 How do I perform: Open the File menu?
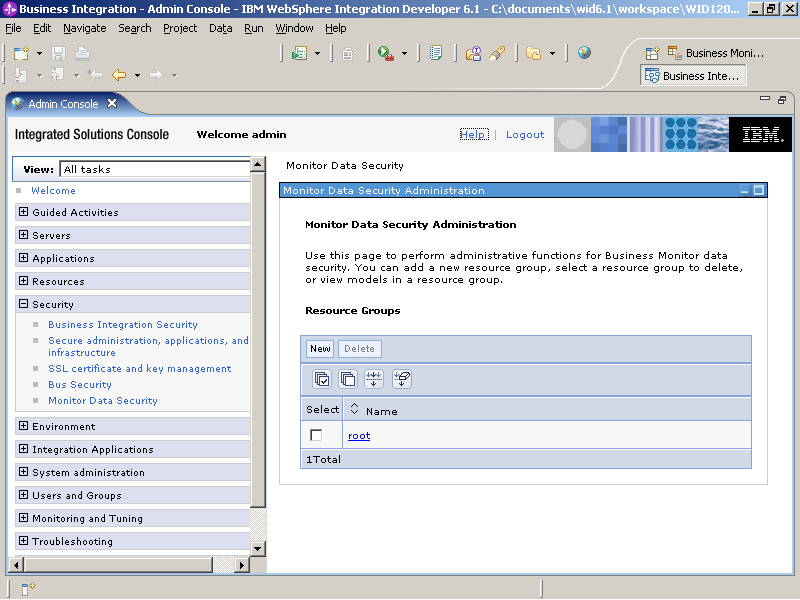pyautogui.click(x=13, y=29)
